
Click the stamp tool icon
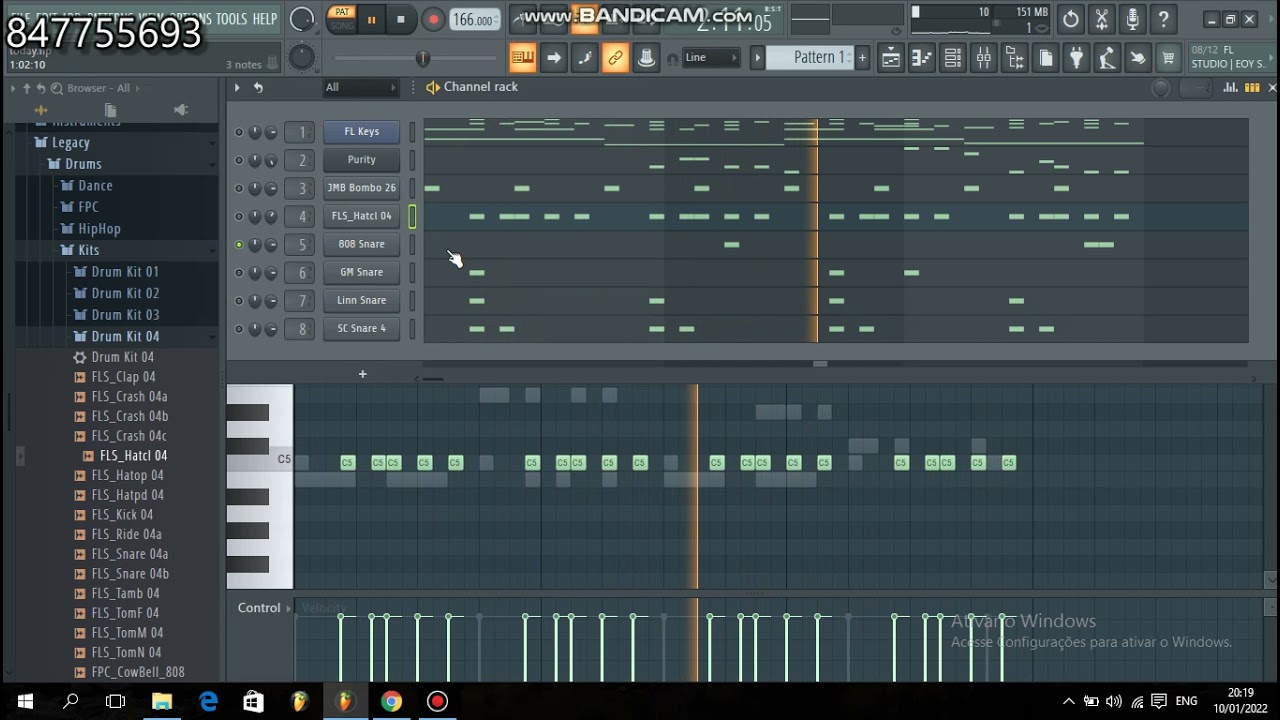(646, 58)
